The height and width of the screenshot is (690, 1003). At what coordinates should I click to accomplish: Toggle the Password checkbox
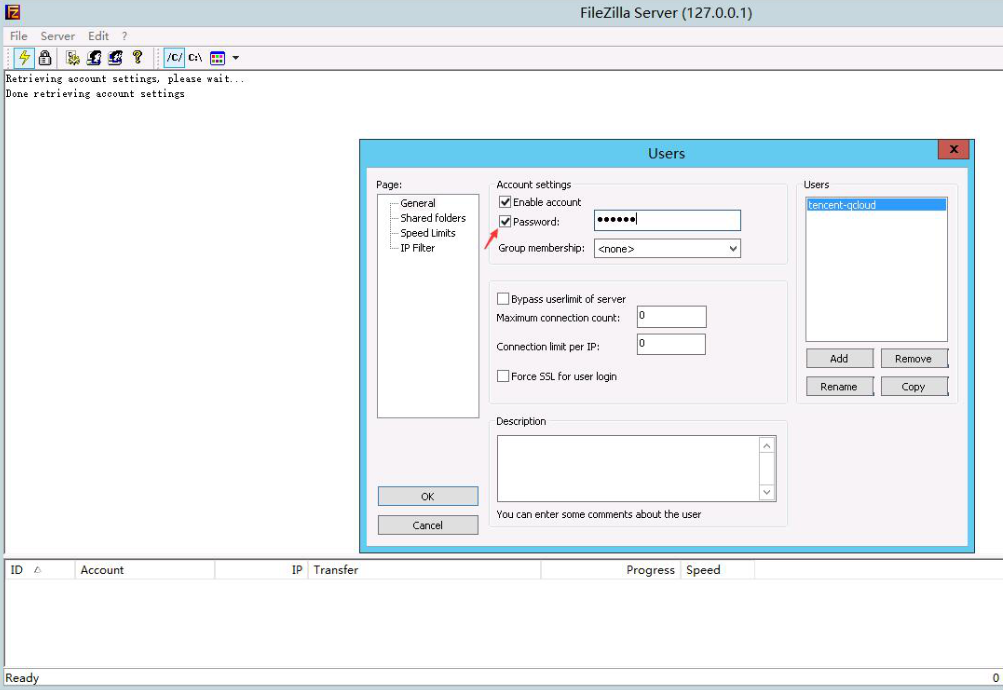pyautogui.click(x=505, y=221)
